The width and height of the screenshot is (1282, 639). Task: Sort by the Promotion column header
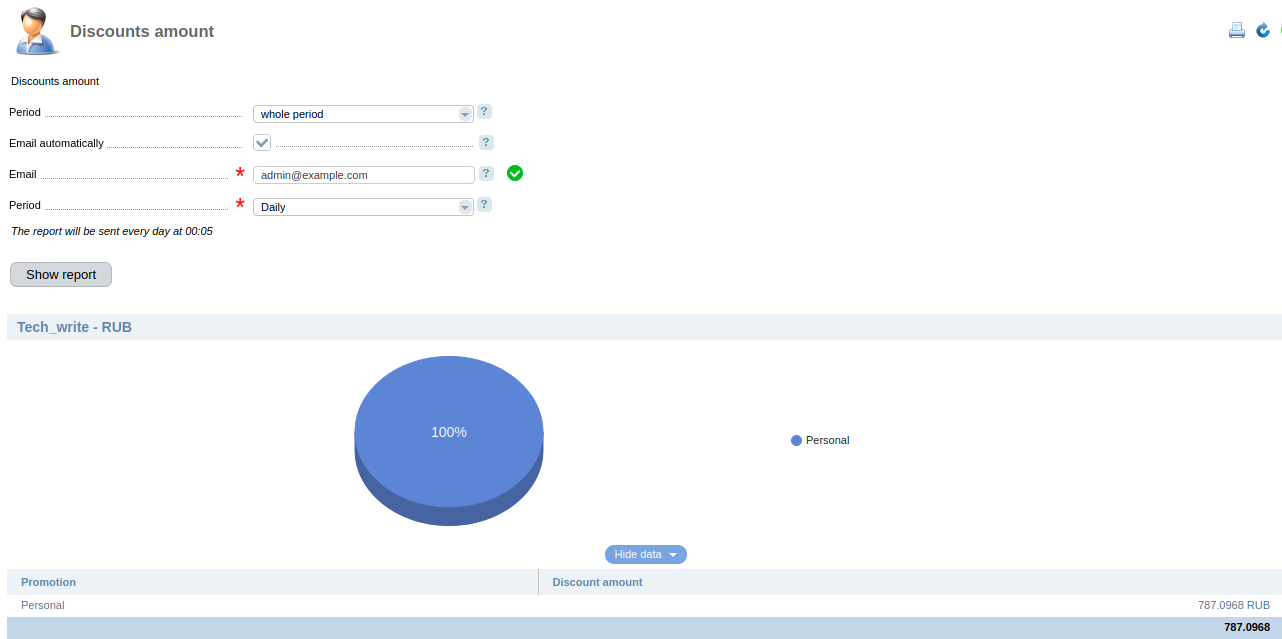[x=272, y=582]
